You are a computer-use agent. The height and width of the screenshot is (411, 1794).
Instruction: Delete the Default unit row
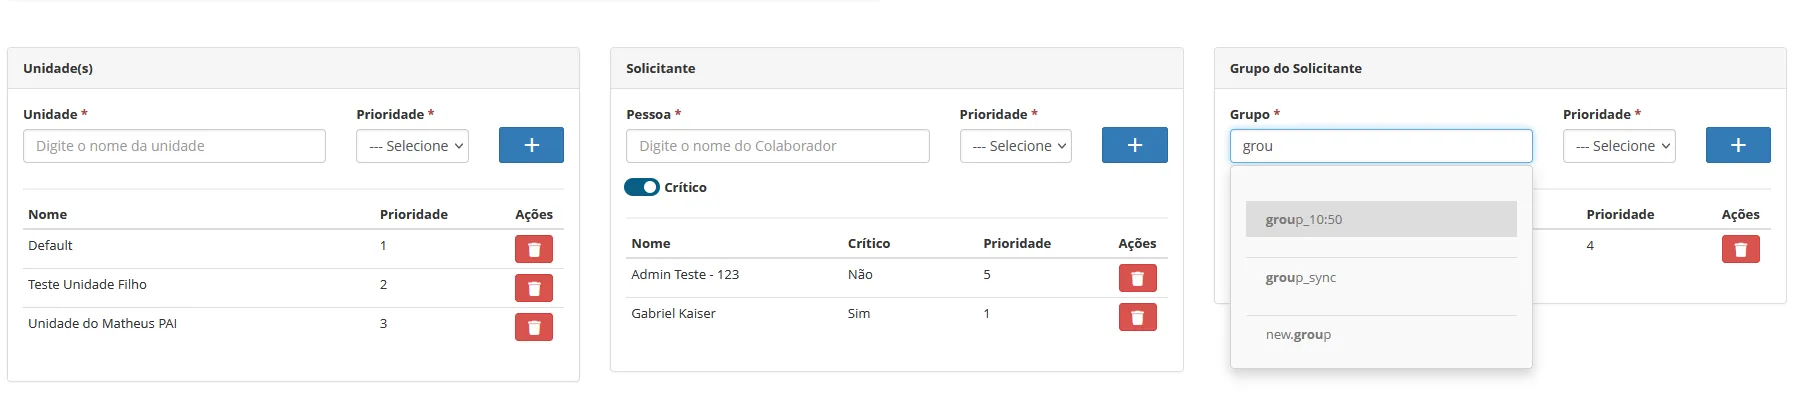[x=533, y=249]
